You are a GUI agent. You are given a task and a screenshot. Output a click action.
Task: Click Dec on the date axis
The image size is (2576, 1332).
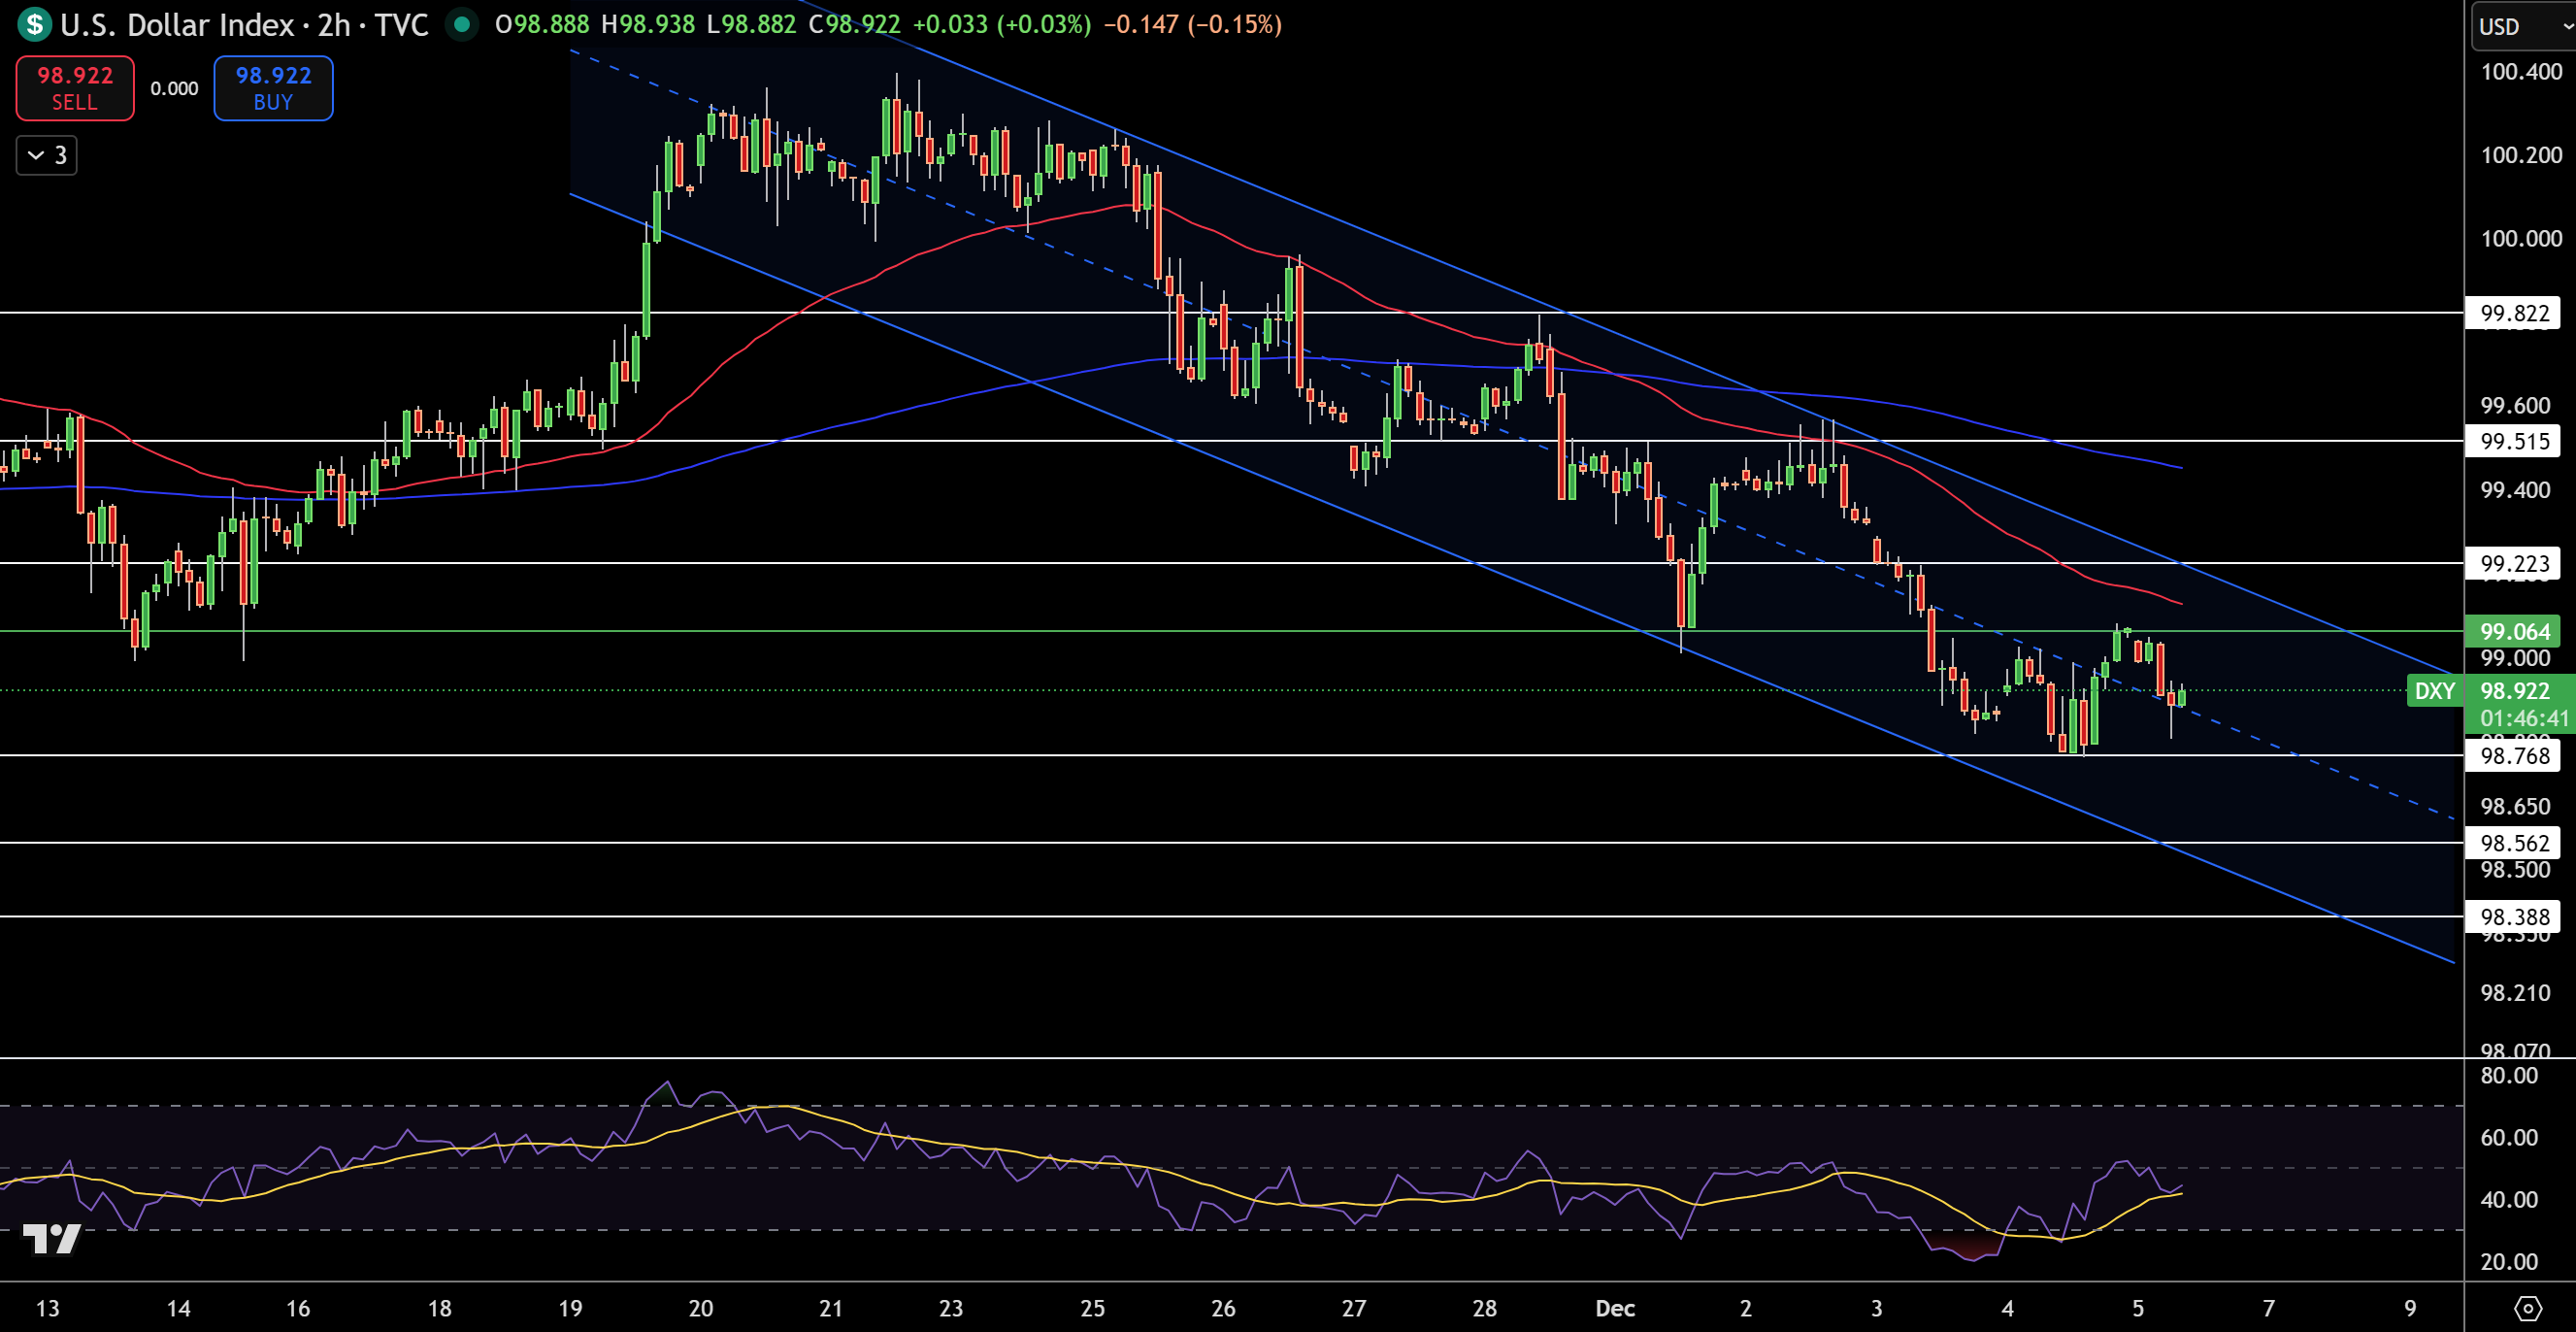(1616, 1308)
